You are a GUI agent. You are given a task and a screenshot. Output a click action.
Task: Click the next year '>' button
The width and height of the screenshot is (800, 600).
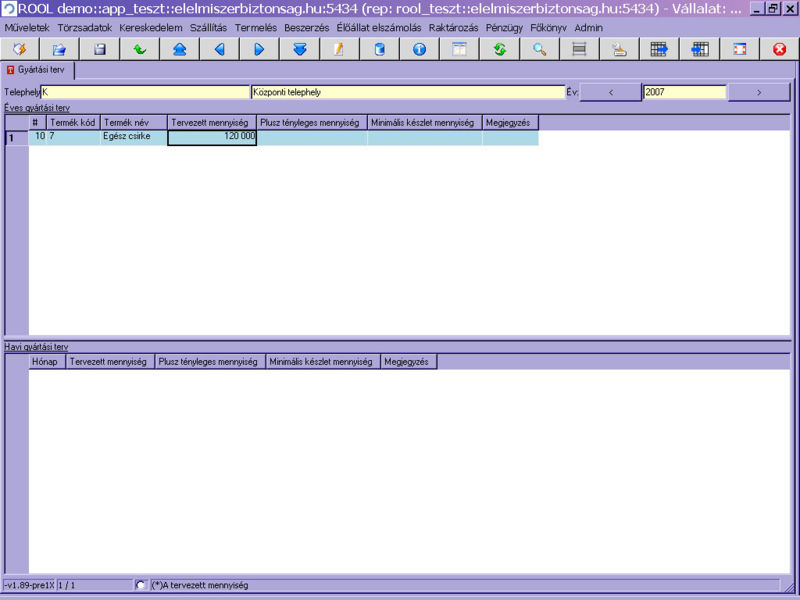pos(759,92)
